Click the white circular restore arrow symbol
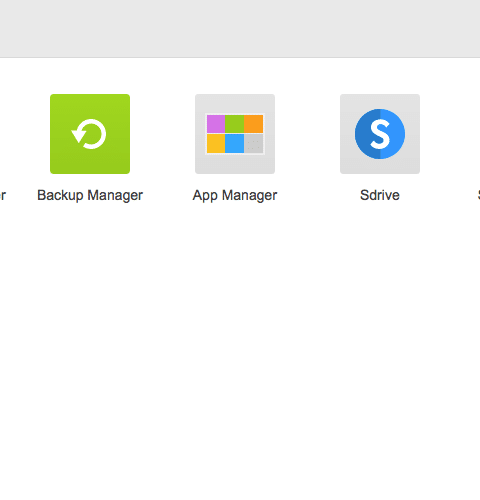The image size is (480, 500). coord(89,134)
